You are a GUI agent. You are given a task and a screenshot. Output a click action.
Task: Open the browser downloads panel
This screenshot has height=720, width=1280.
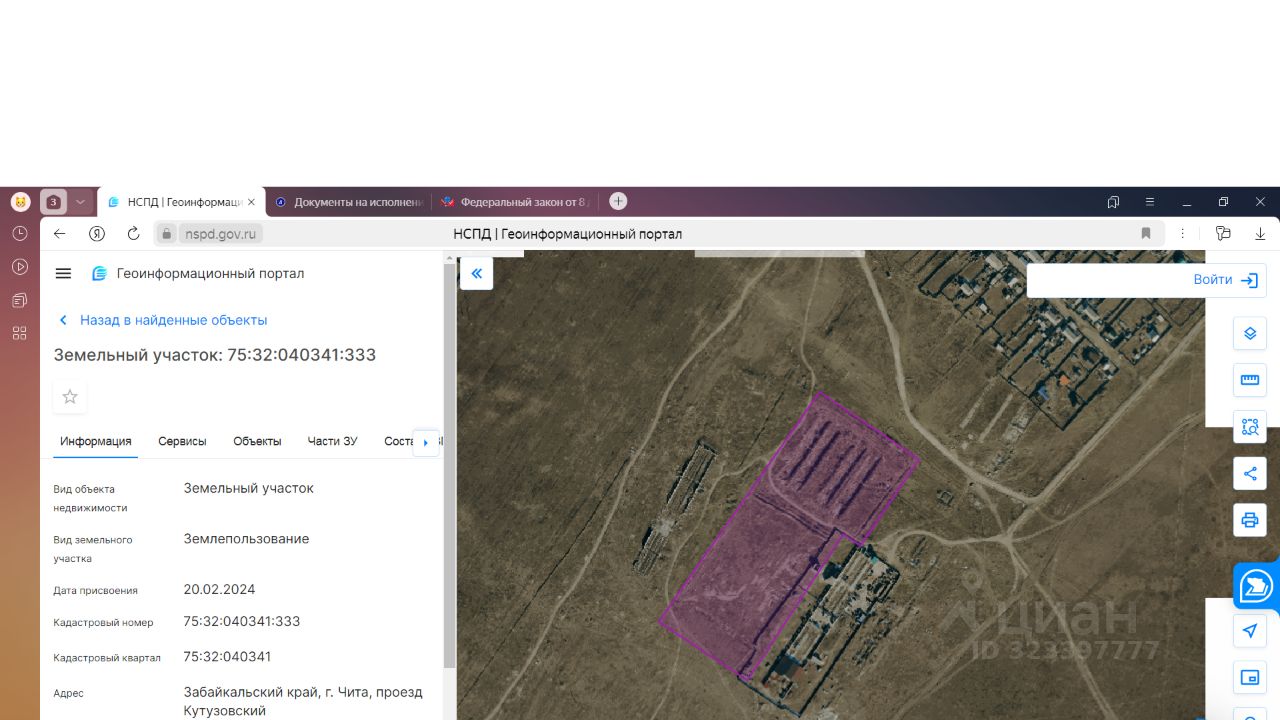[x=1260, y=234]
